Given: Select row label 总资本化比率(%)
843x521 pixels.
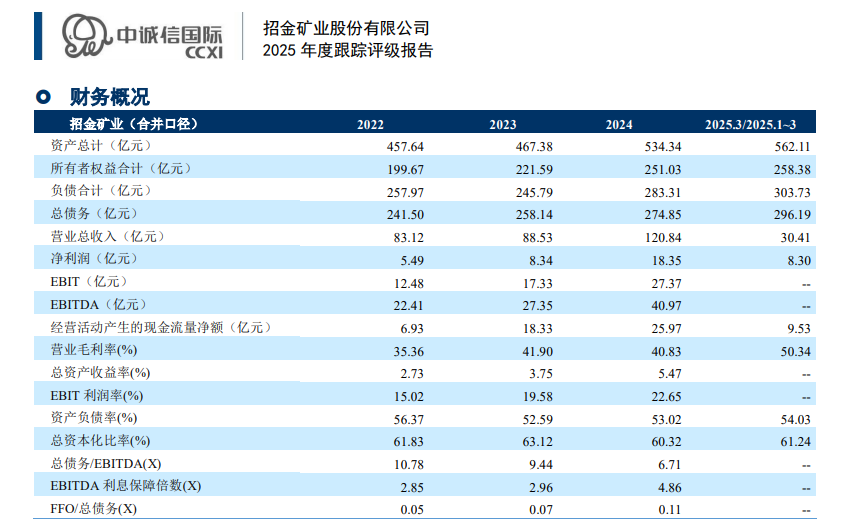Looking at the screenshot, I should pos(101,441).
